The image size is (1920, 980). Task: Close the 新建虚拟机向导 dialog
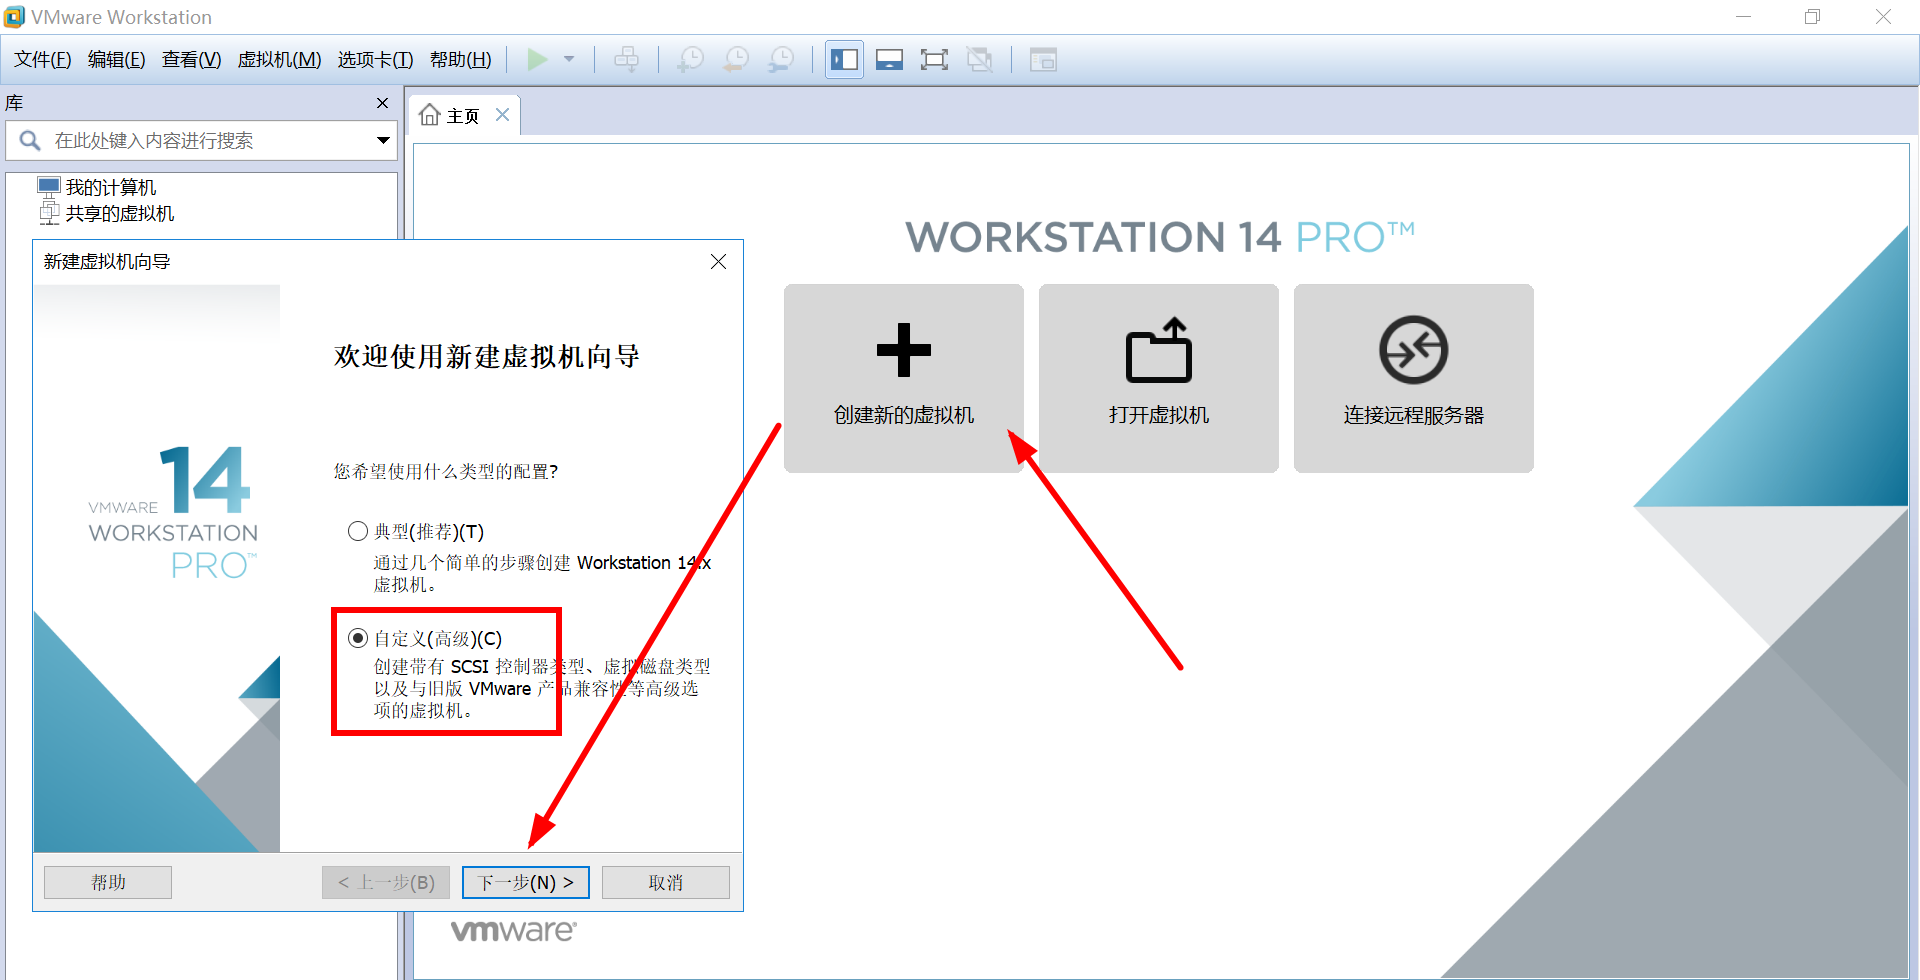[x=718, y=261]
